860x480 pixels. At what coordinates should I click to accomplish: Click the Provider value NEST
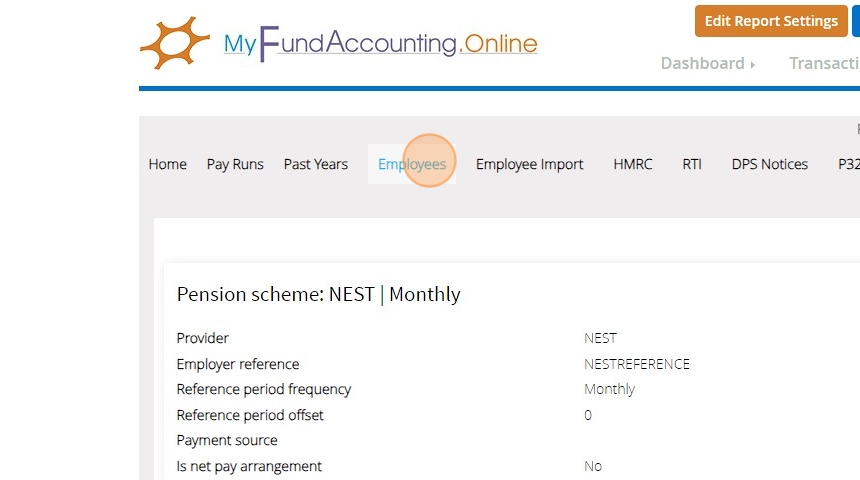click(x=600, y=338)
